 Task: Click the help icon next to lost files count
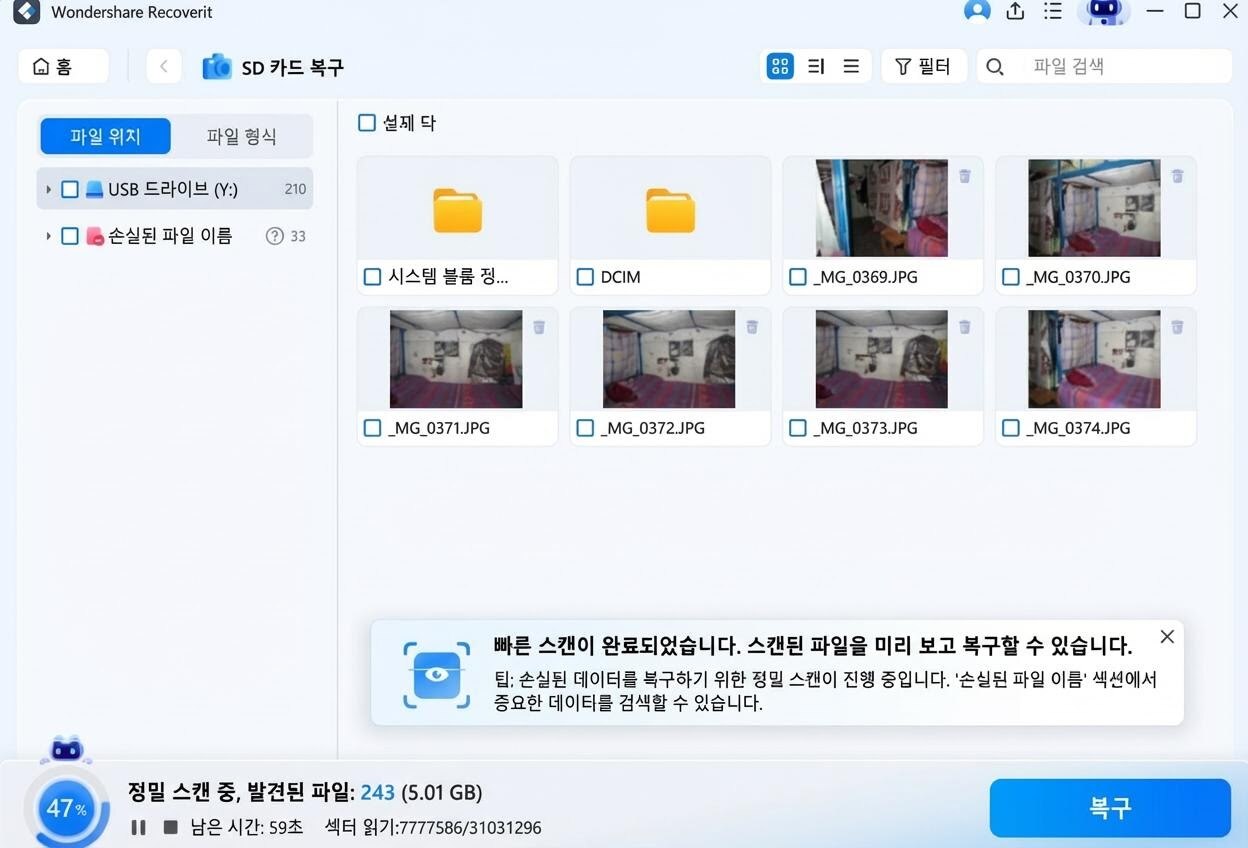tap(274, 236)
